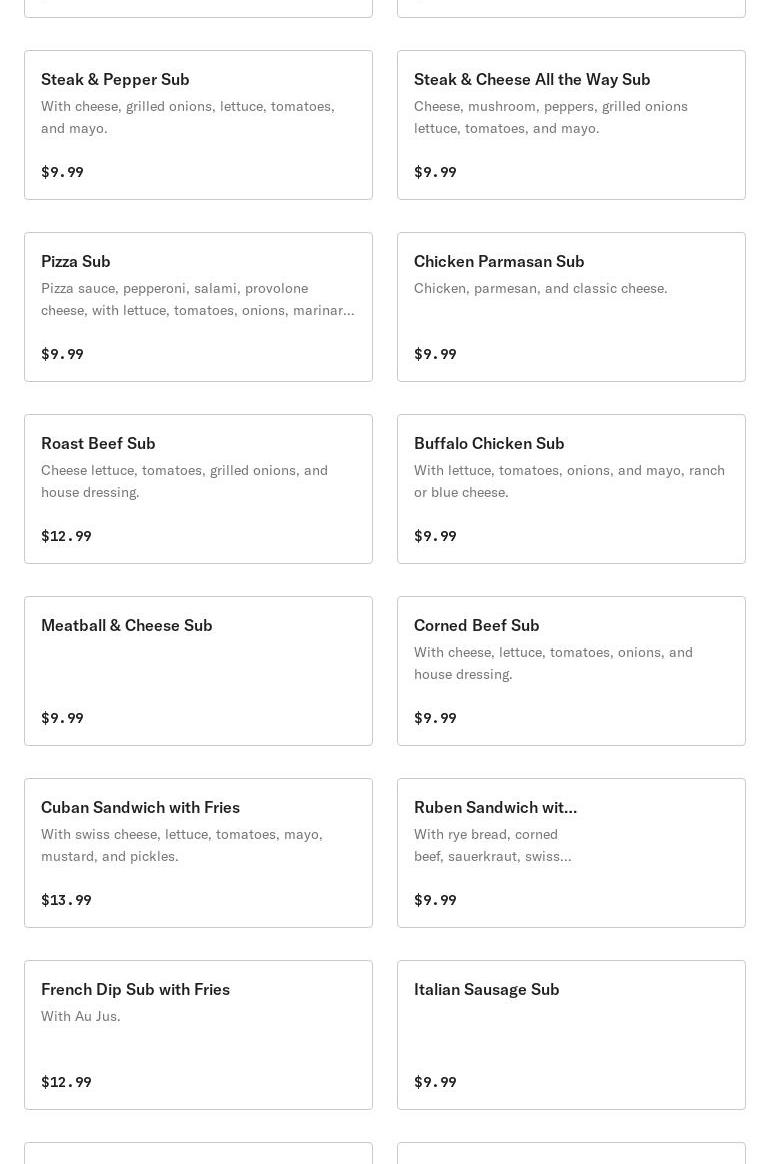Pick the Meatball & Cheese Sub

[x=198, y=671]
